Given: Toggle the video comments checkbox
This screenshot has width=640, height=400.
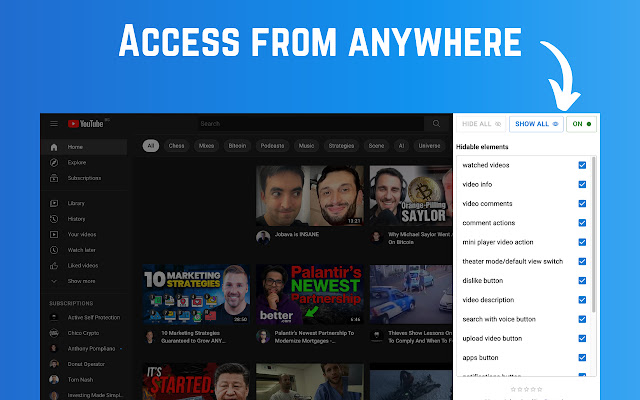Looking at the screenshot, I should 582,204.
